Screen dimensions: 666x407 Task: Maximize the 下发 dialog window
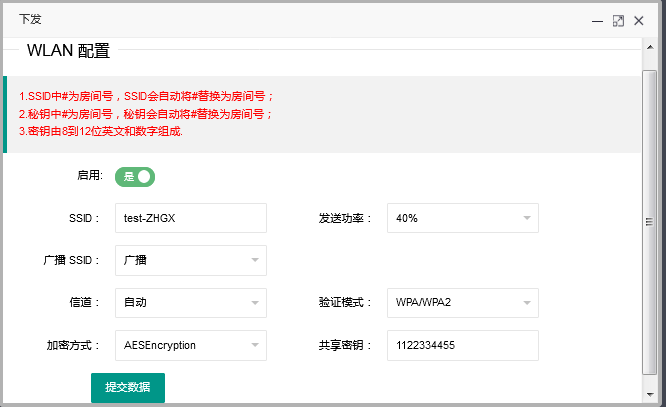pos(618,20)
